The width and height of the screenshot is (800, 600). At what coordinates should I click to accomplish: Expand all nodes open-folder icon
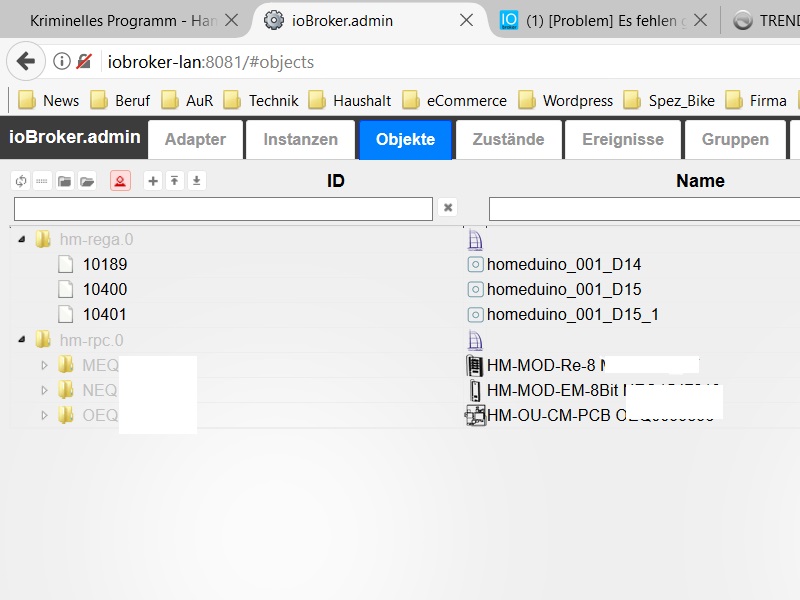pos(87,181)
